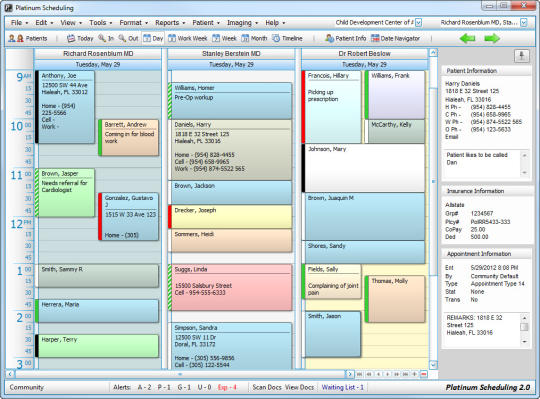Switch to Work Week view
This screenshot has height=399, width=540.
(x=188, y=38)
